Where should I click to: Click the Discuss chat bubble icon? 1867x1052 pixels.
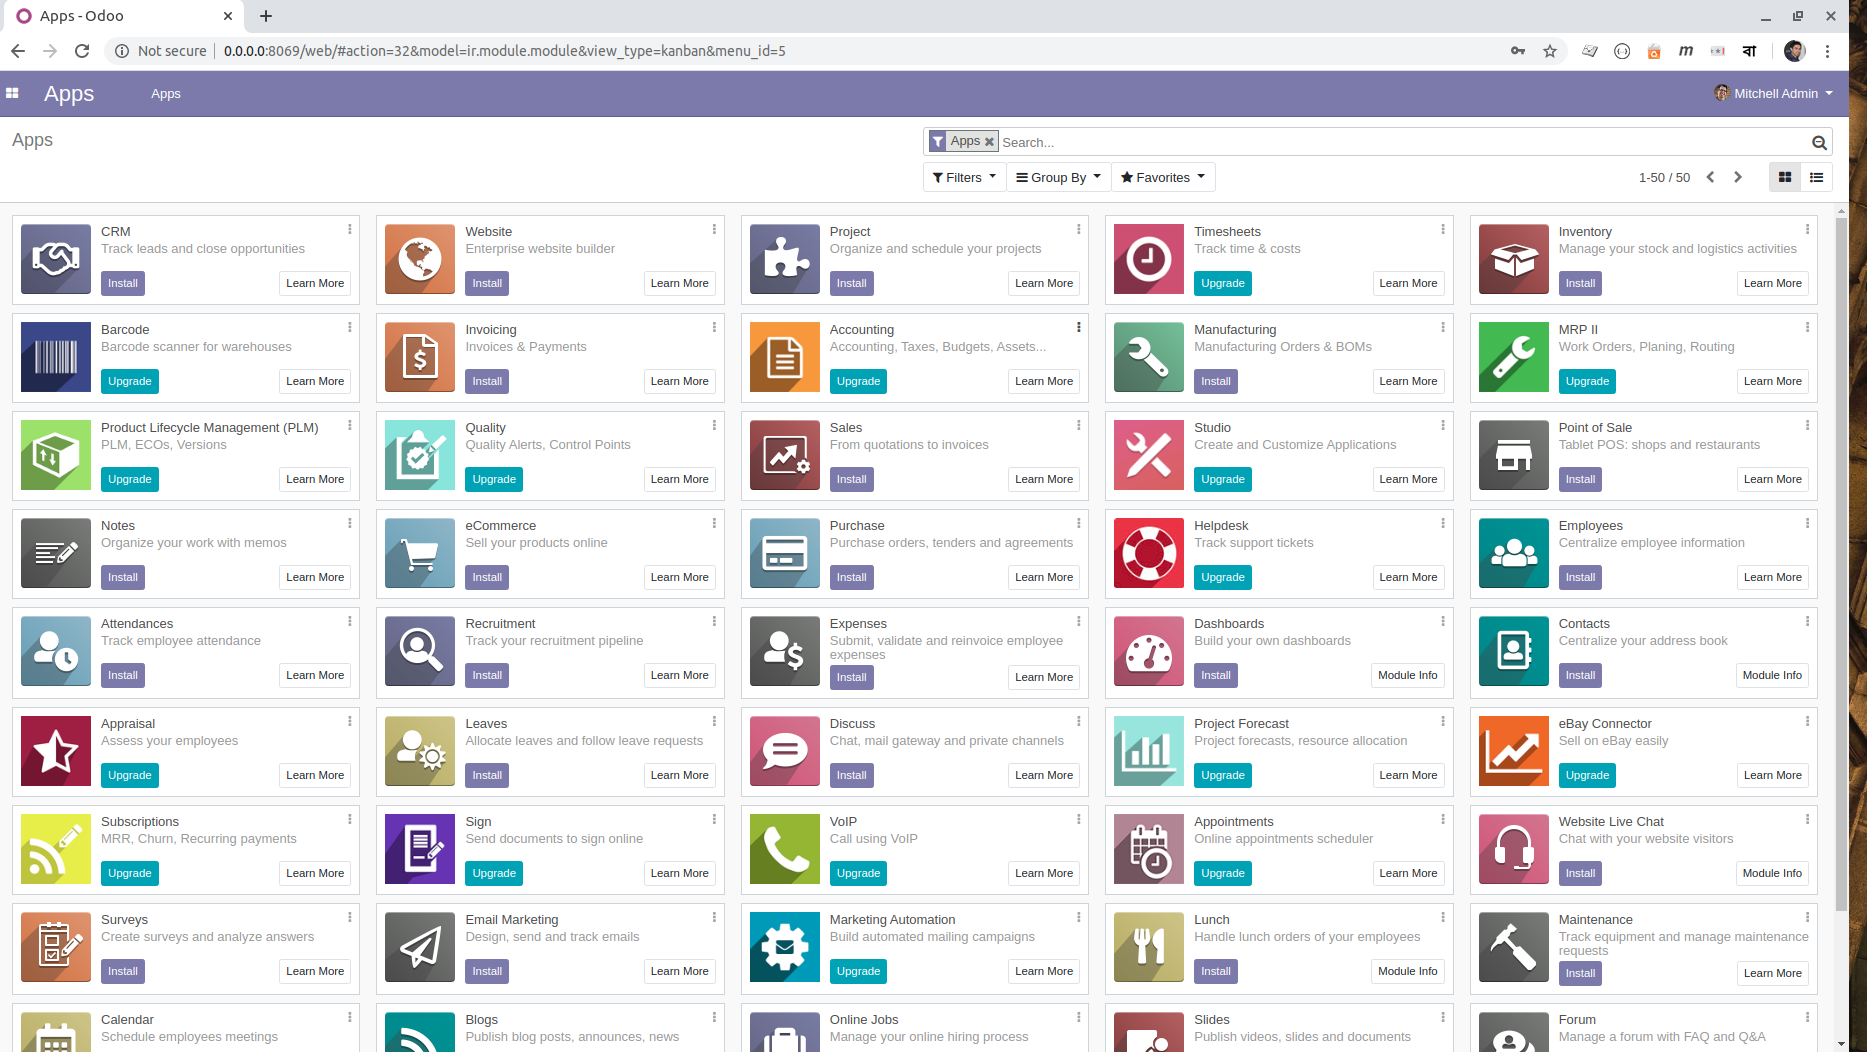pyautogui.click(x=785, y=751)
